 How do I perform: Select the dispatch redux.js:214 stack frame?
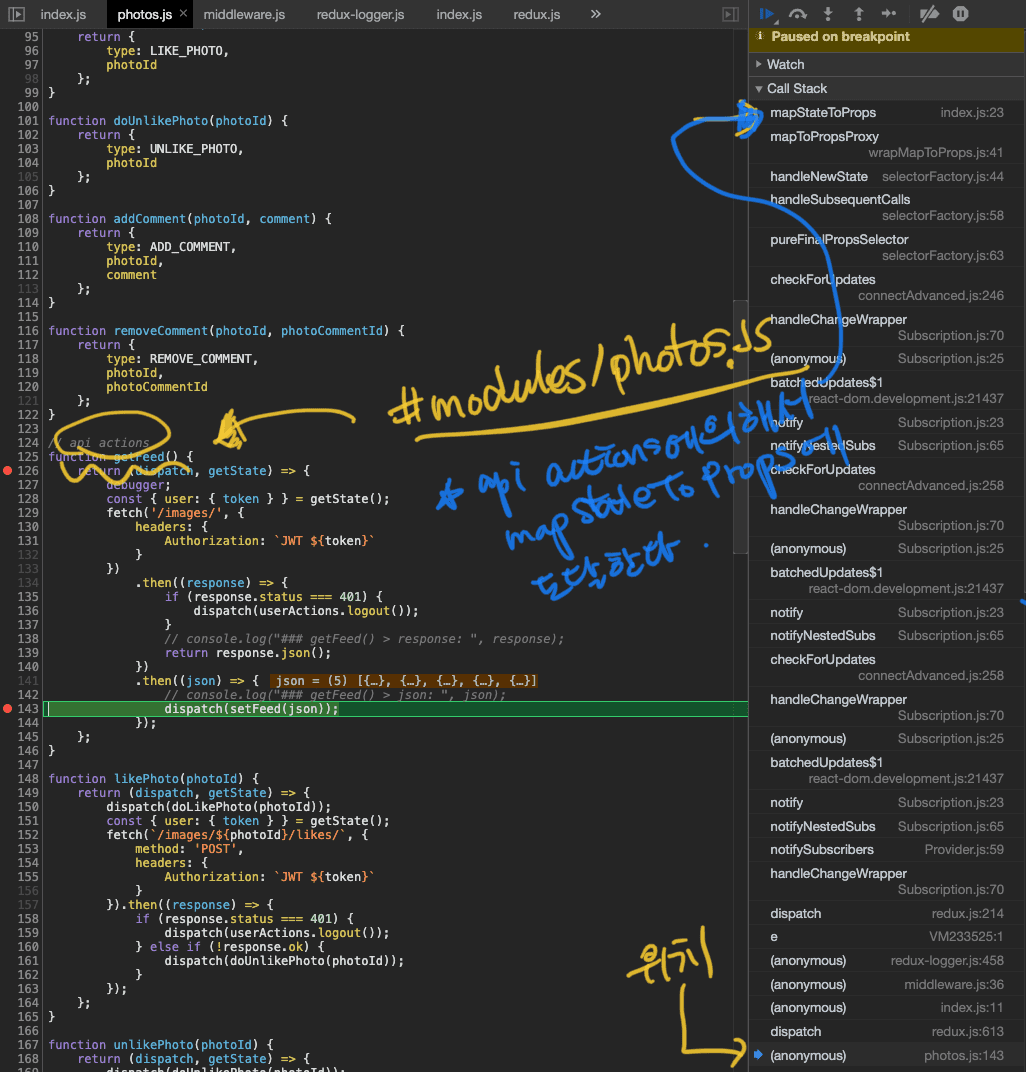(795, 914)
